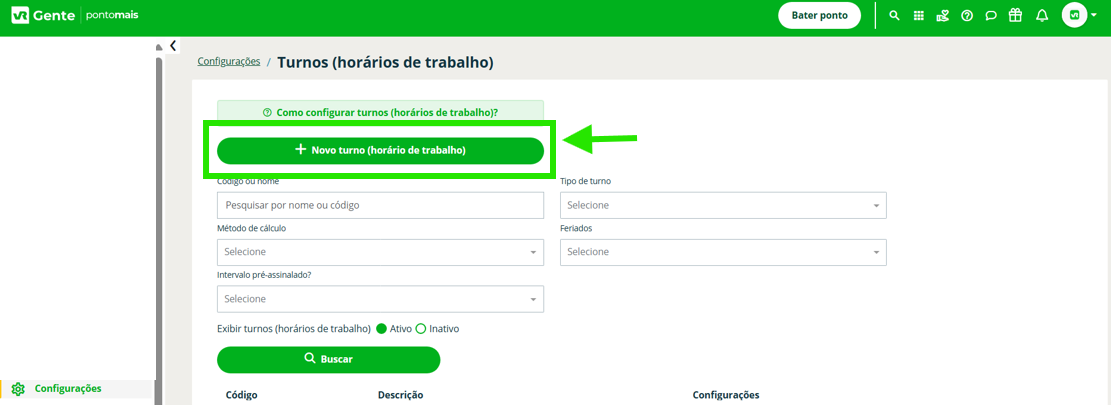Open the apps grid icon

tap(918, 16)
